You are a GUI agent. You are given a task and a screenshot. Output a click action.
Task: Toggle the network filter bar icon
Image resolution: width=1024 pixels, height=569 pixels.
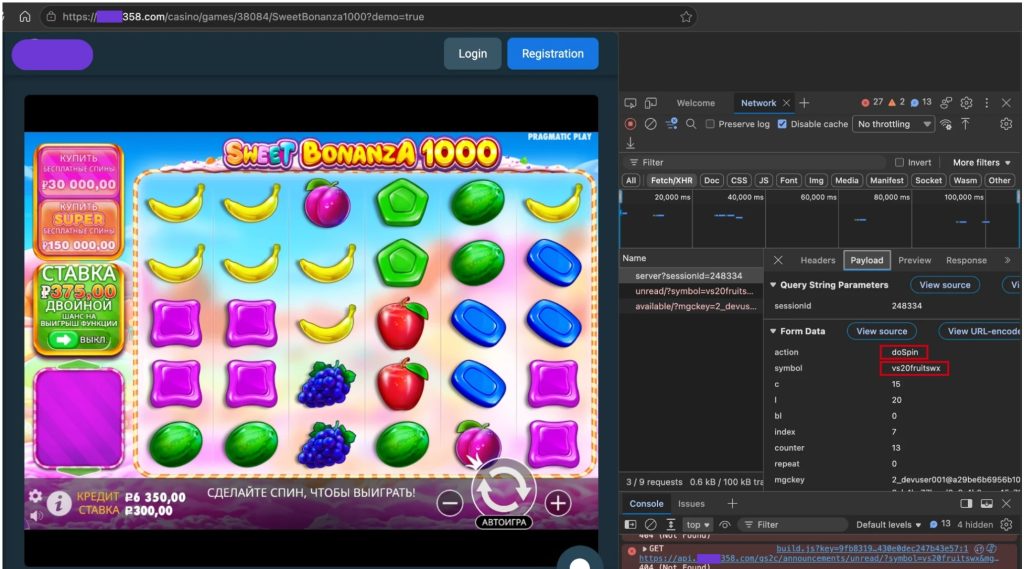(671, 123)
